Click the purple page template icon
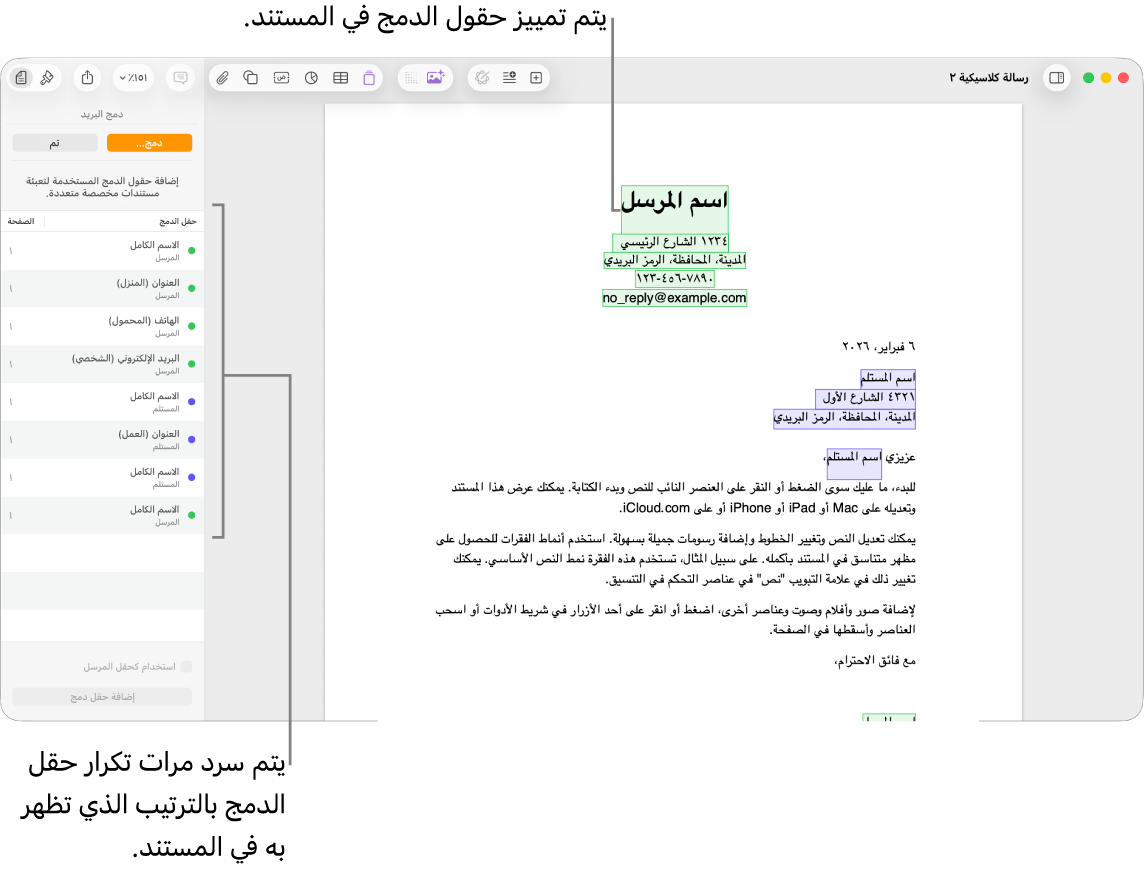 pyautogui.click(x=369, y=77)
